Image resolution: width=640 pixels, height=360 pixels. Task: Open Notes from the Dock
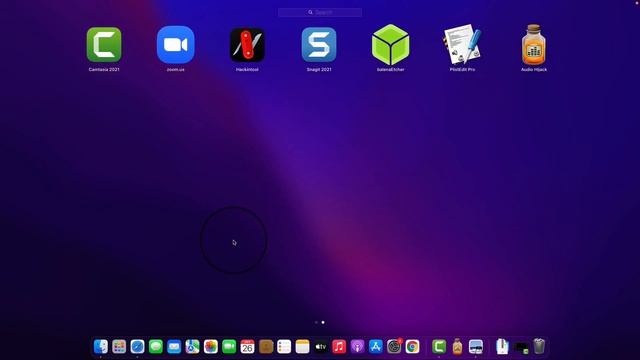[x=302, y=347]
